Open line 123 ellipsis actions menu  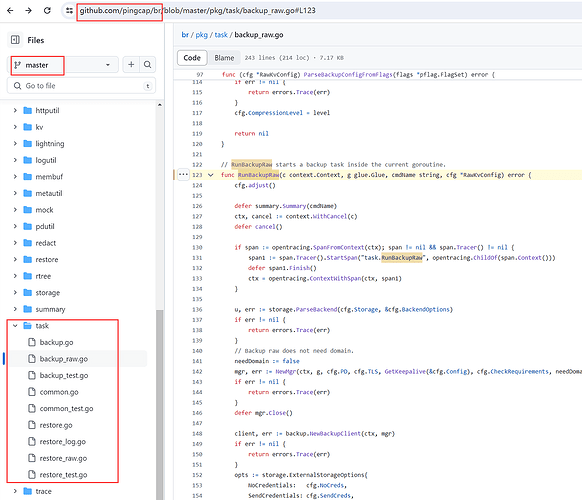[x=183, y=174]
